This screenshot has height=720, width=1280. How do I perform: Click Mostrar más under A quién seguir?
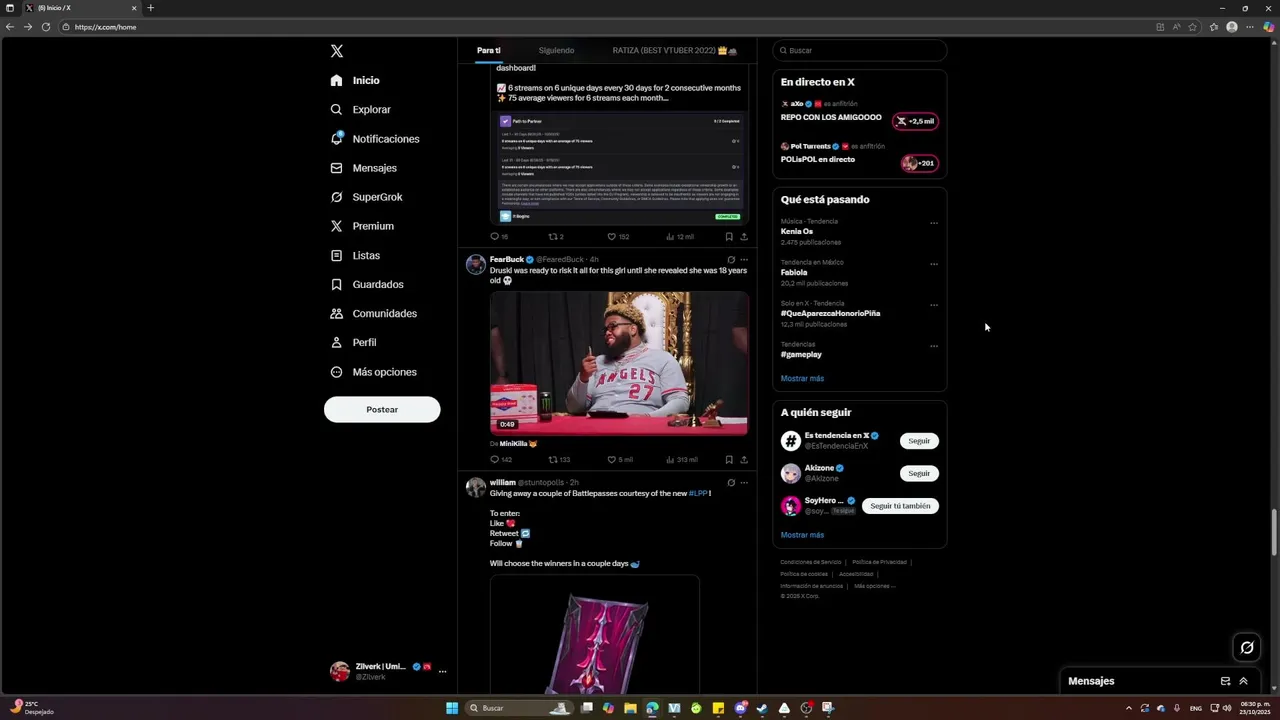click(x=802, y=535)
